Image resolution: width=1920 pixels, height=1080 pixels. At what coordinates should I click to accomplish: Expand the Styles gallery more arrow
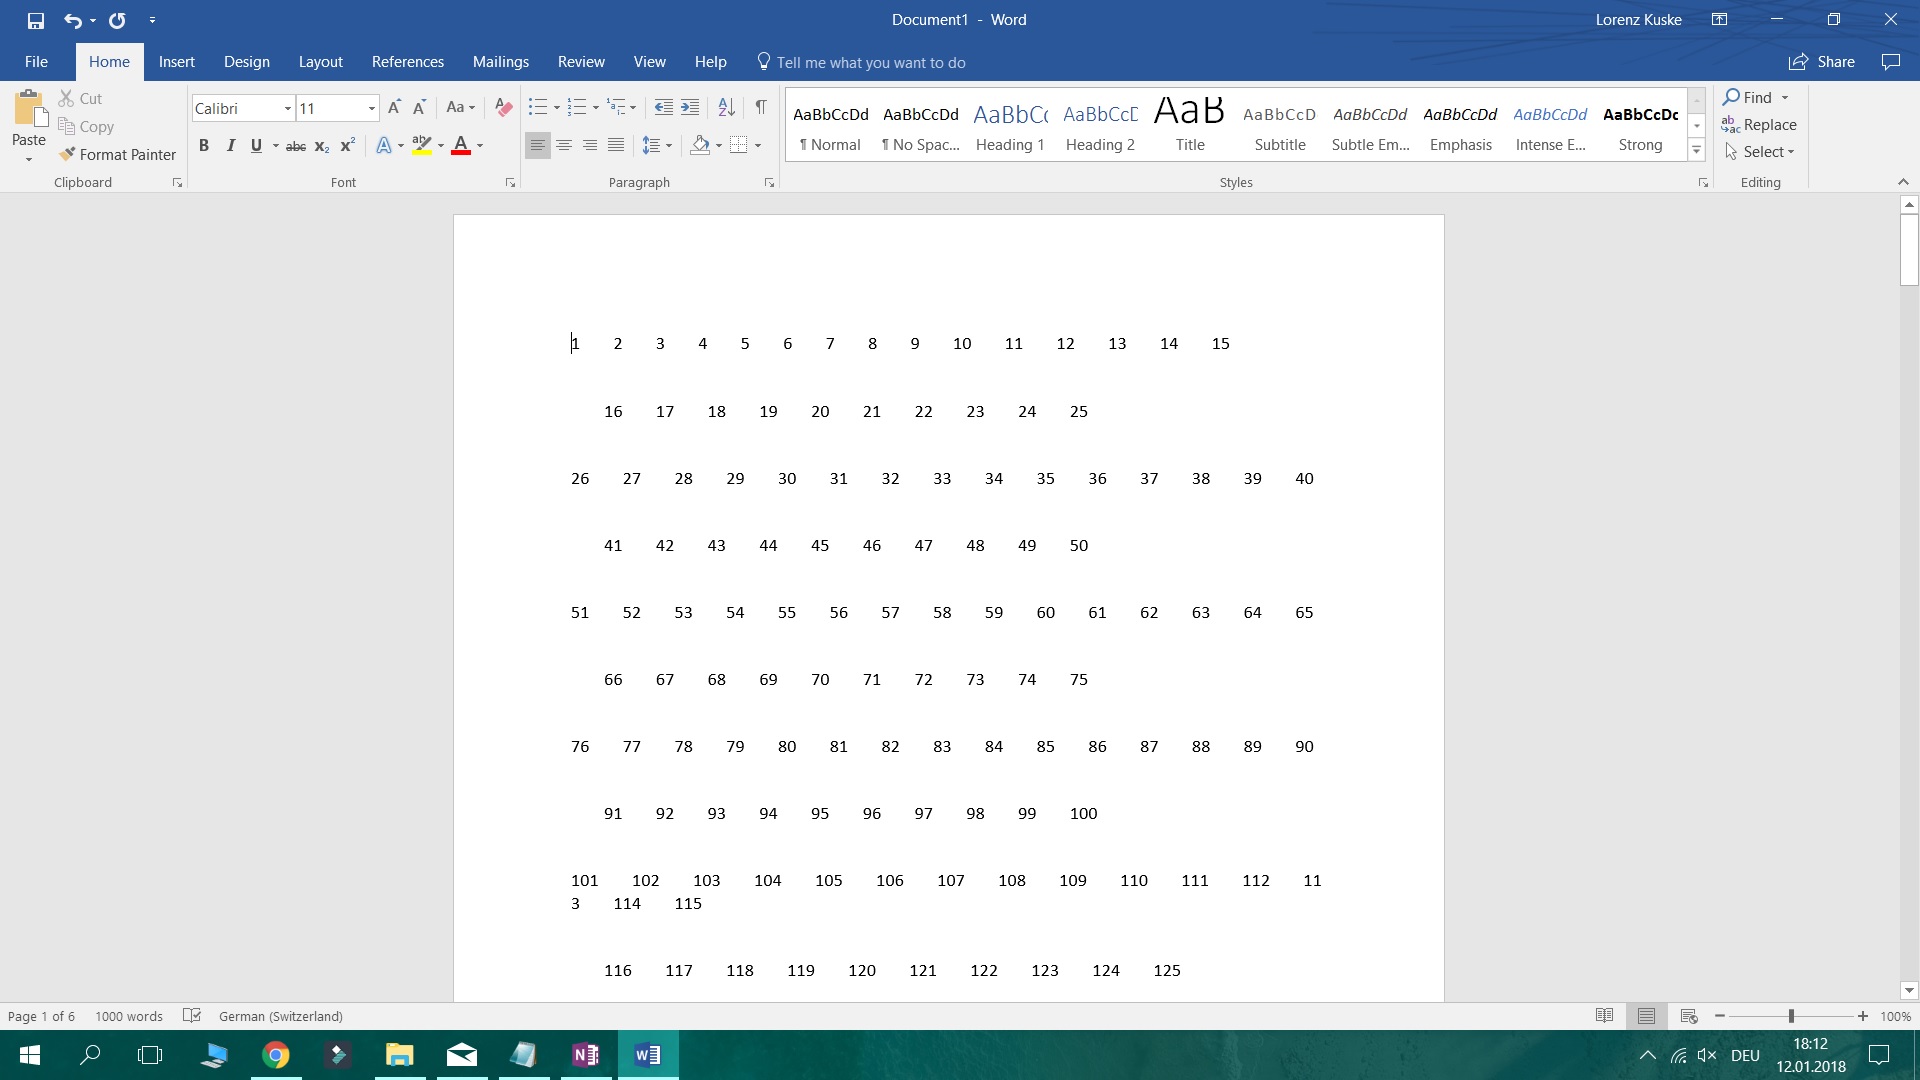pos(1696,151)
